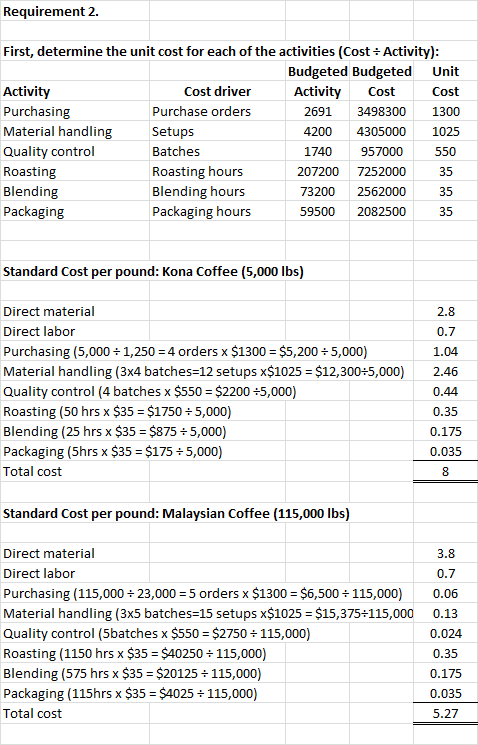Viewport: 478px width, 745px height.
Task: Select the budgeted cost value 7252000
Action: [x=381, y=171]
